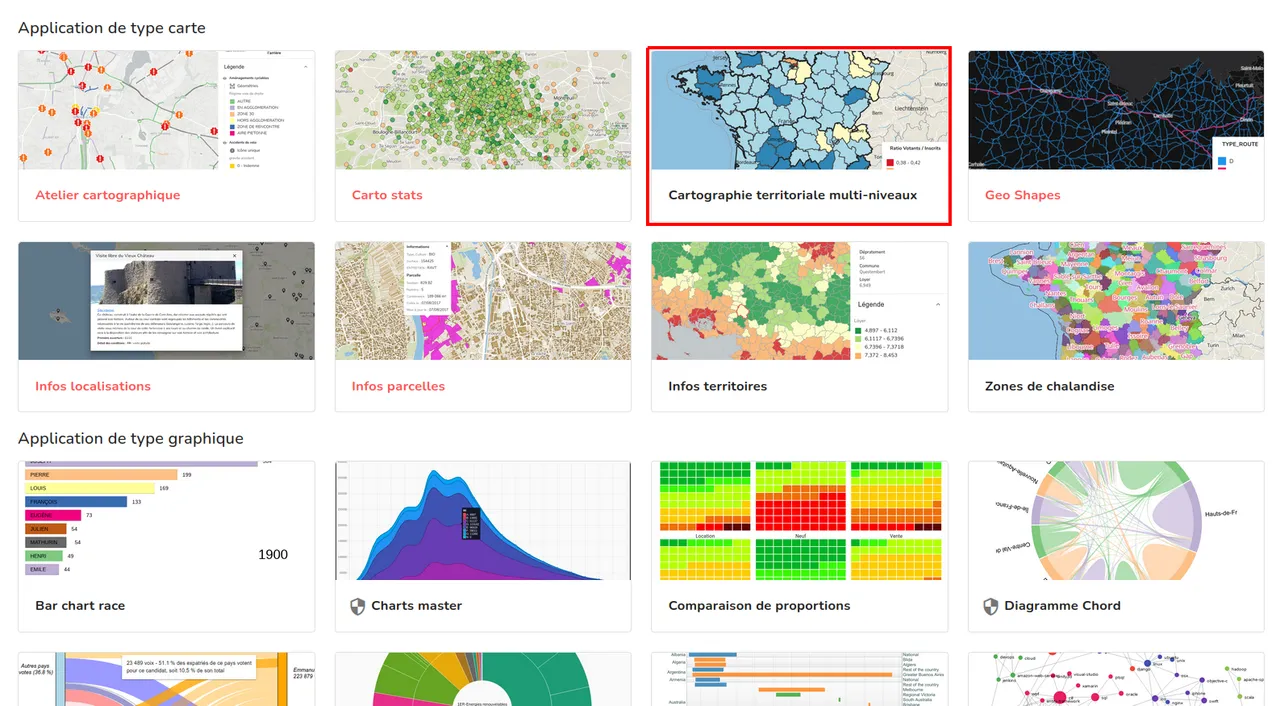1280x706 pixels.
Task: Click the PIERRE bar in Bar chart race
Action: click(x=101, y=475)
